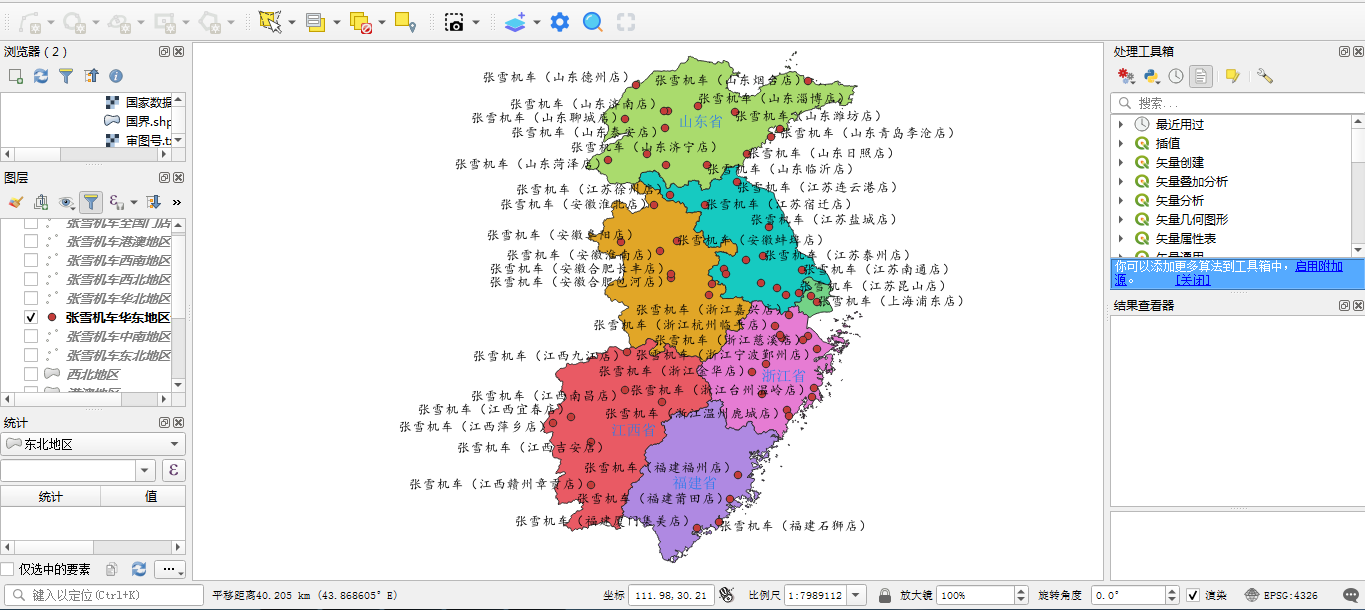Open the blue gear settings icon
Screen dimensions: 1365x610
click(x=560, y=21)
